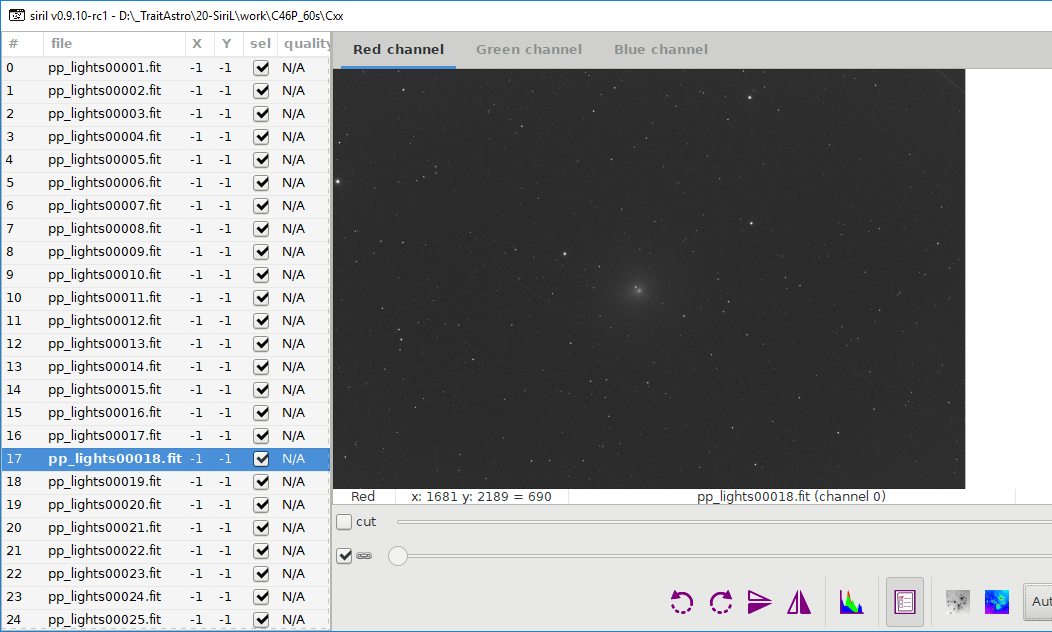This screenshot has width=1052, height=632.
Task: Click the Siril app icon in title bar
Action: pyautogui.click(x=17, y=15)
